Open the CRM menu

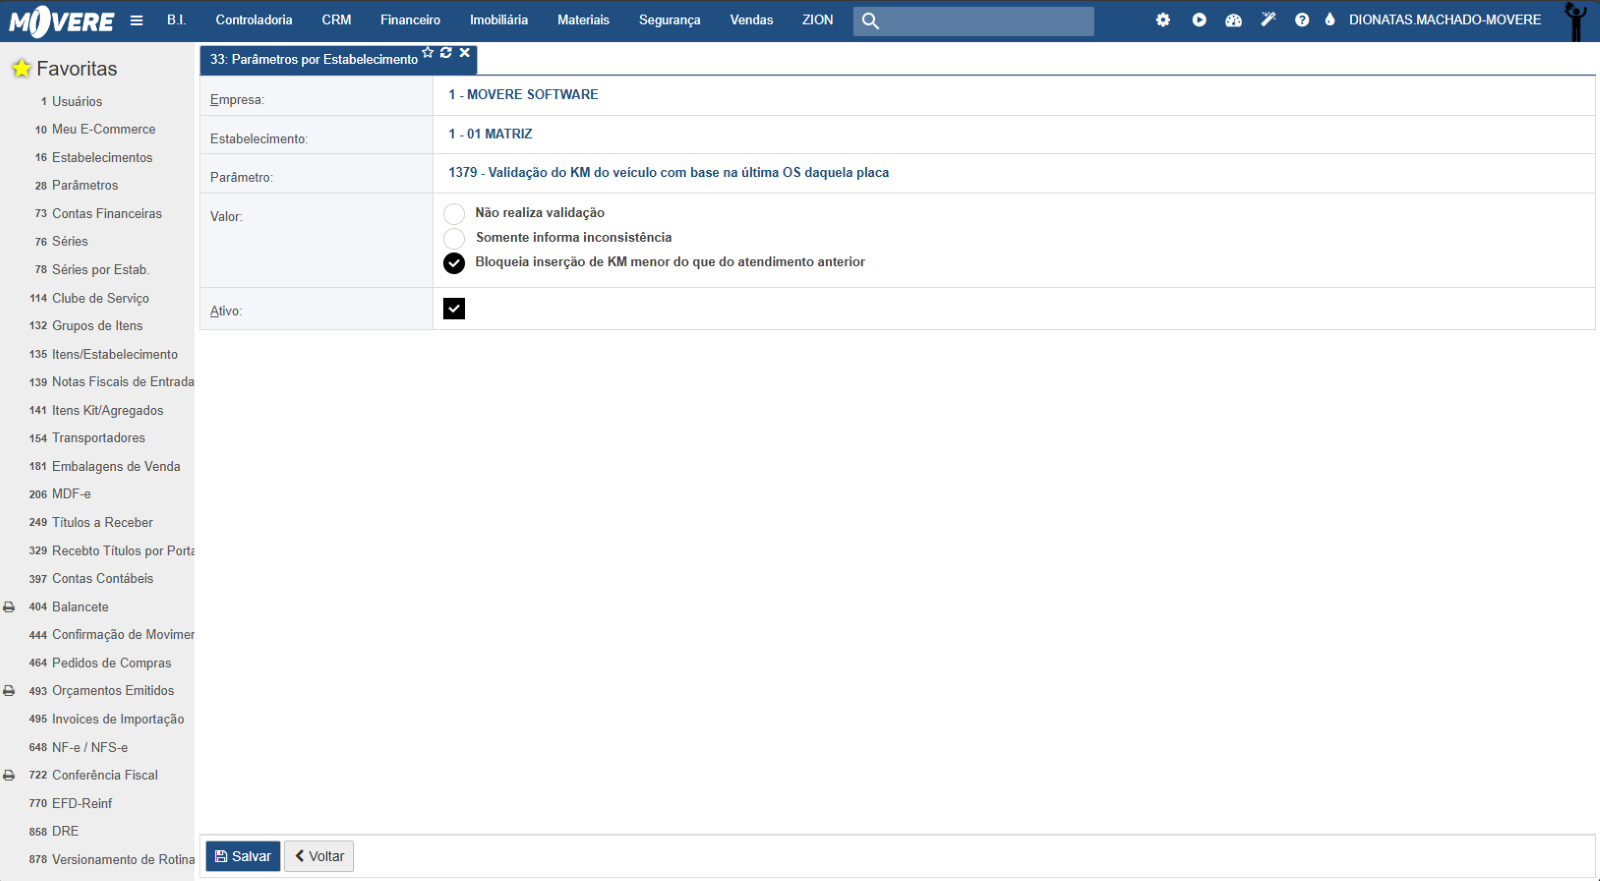[x=336, y=20]
